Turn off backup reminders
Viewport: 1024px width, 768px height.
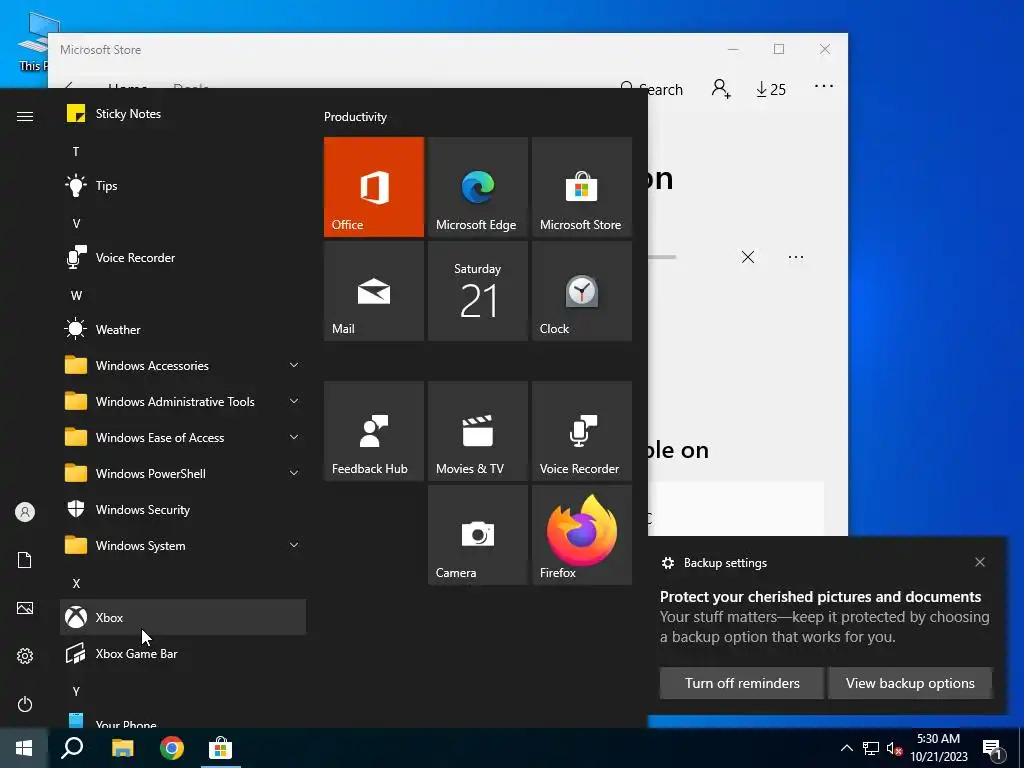(742, 683)
